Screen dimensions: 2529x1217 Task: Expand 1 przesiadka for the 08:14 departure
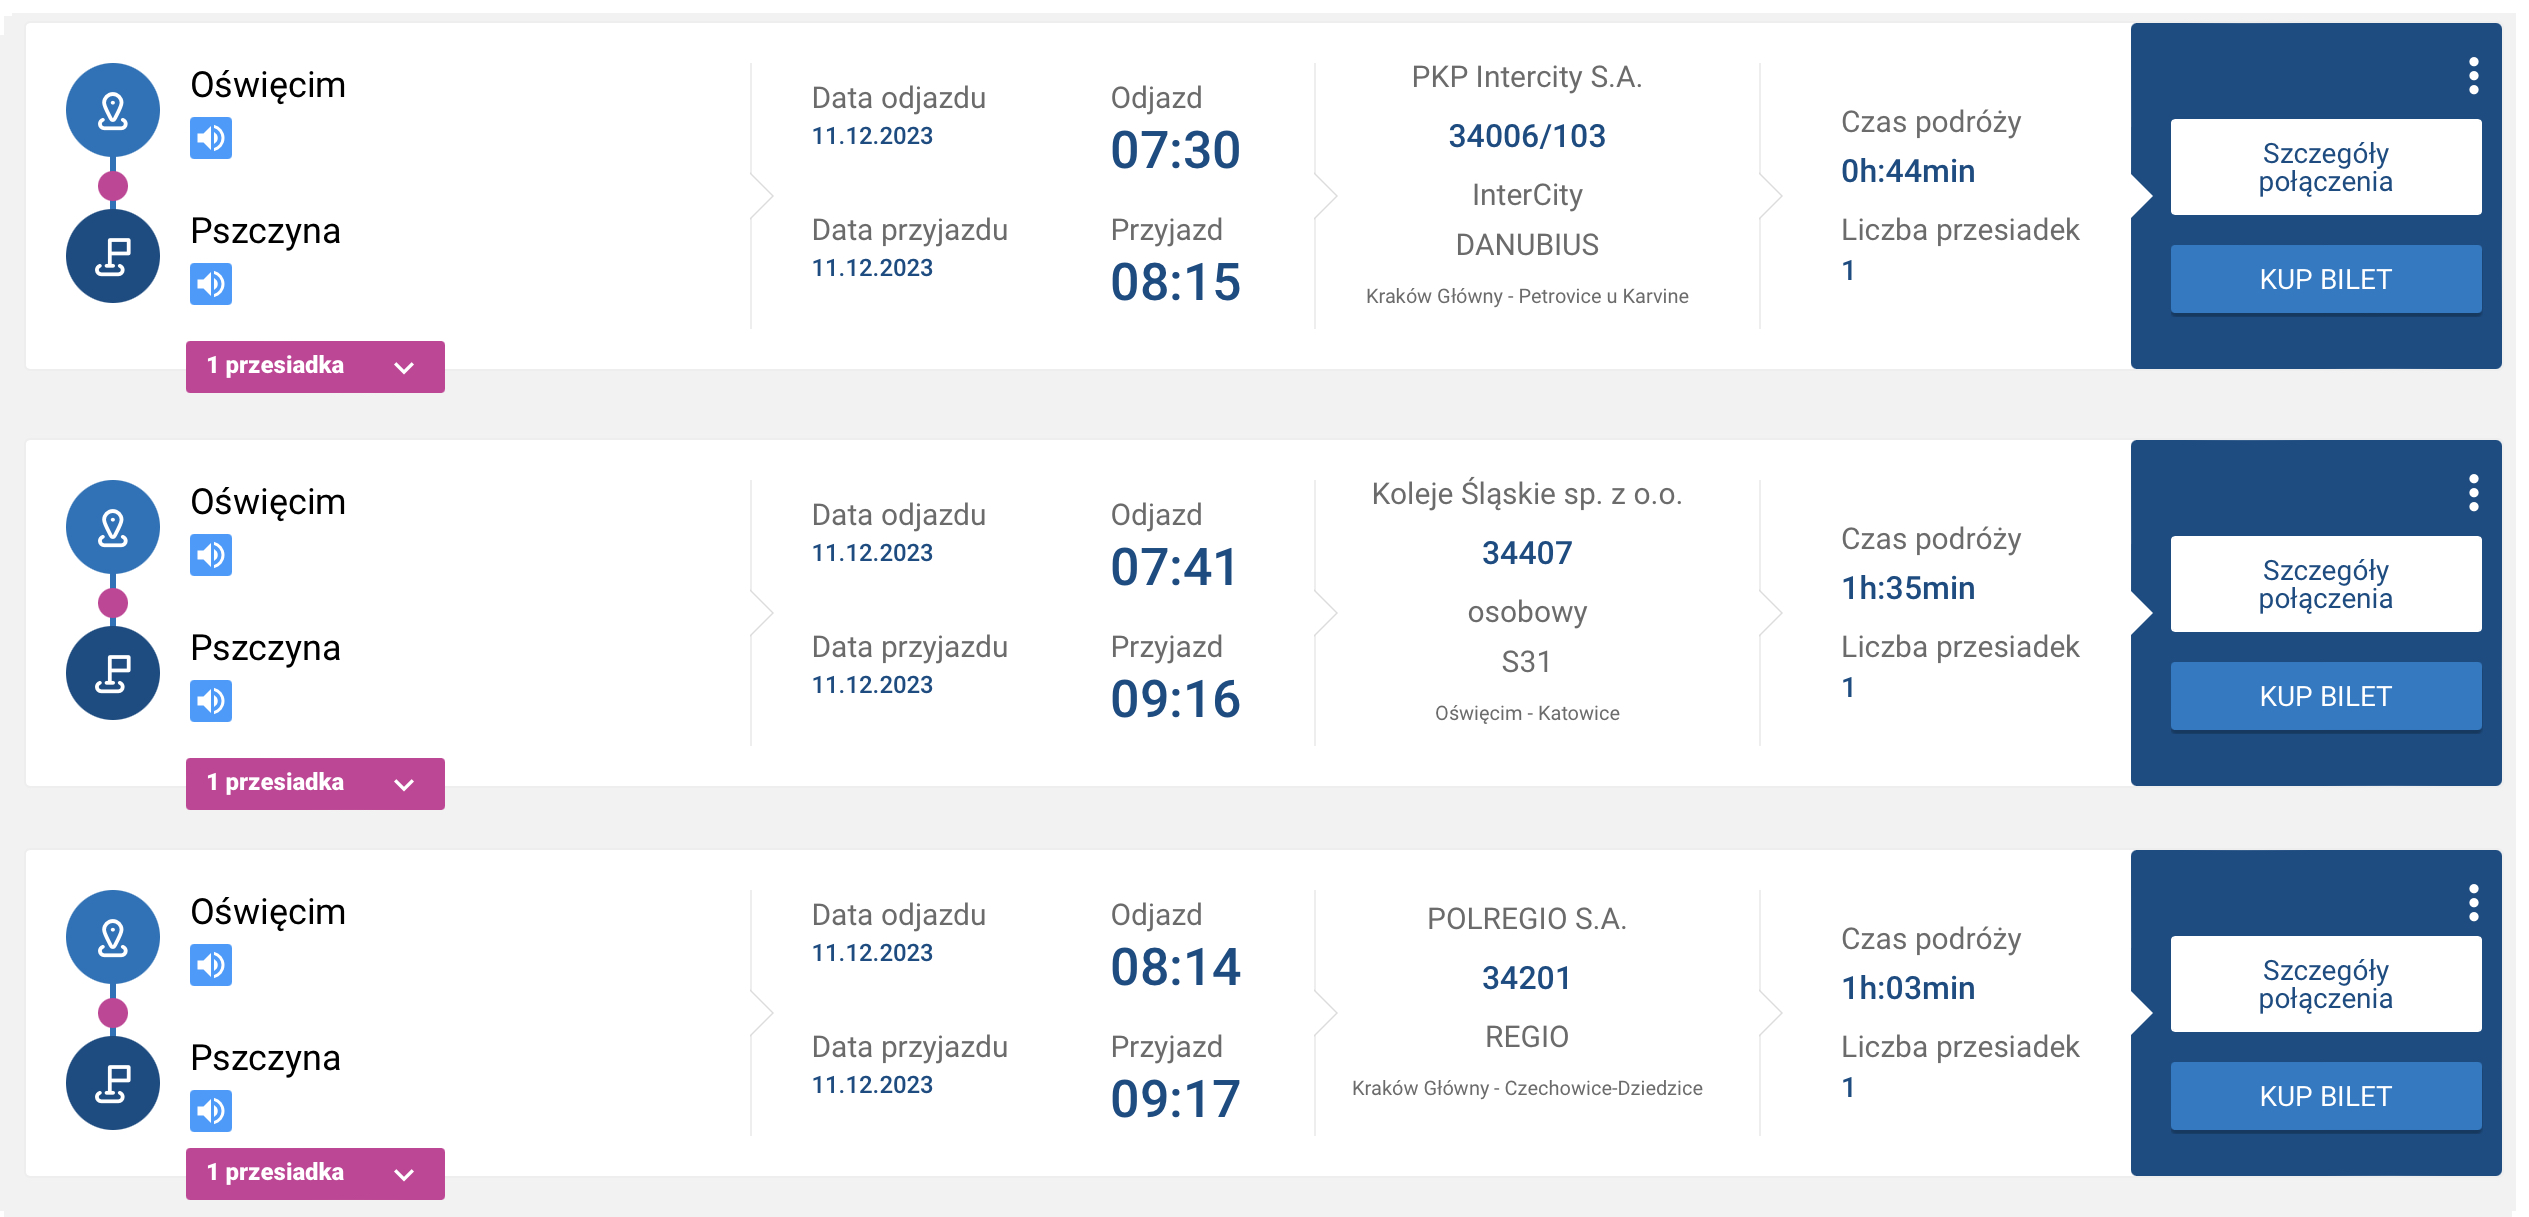[x=315, y=1173]
